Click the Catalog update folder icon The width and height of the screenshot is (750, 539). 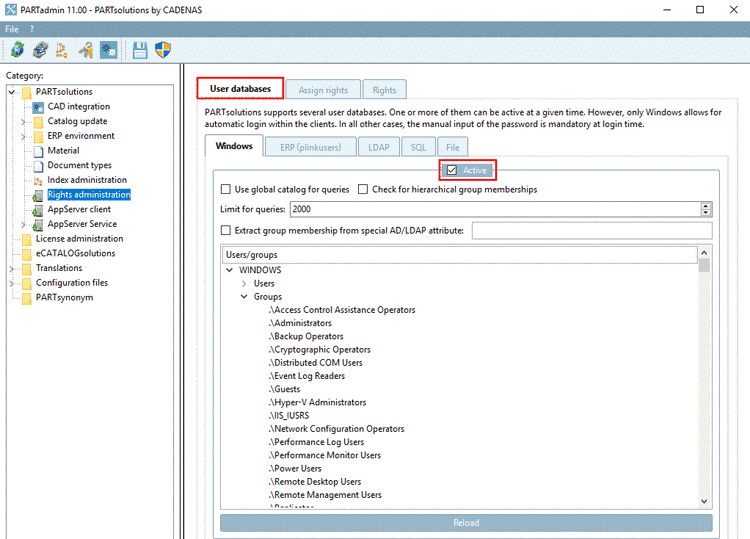(x=38, y=121)
